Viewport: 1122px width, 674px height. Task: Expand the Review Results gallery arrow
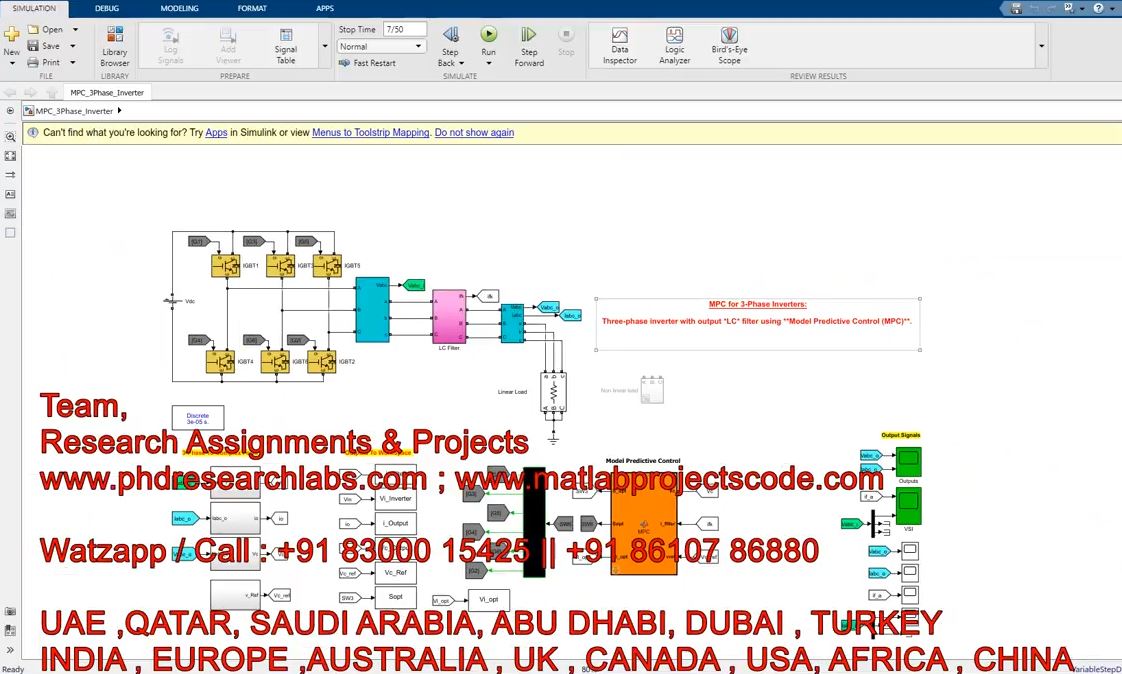pyautogui.click(x=1041, y=46)
